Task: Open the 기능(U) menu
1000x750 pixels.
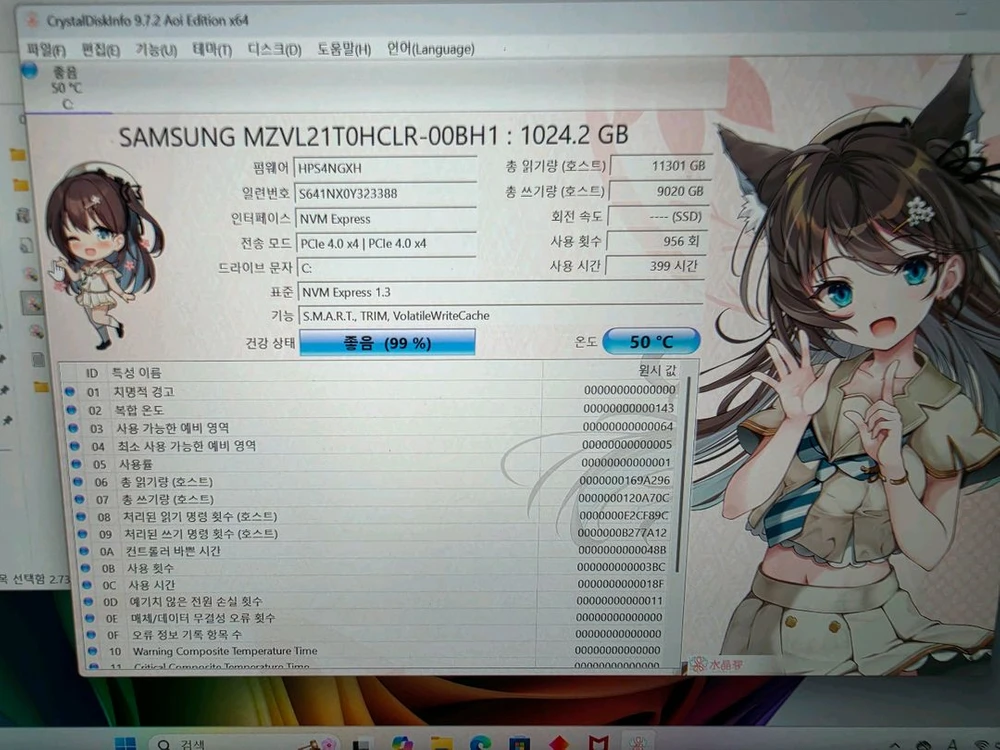Action: tap(156, 50)
